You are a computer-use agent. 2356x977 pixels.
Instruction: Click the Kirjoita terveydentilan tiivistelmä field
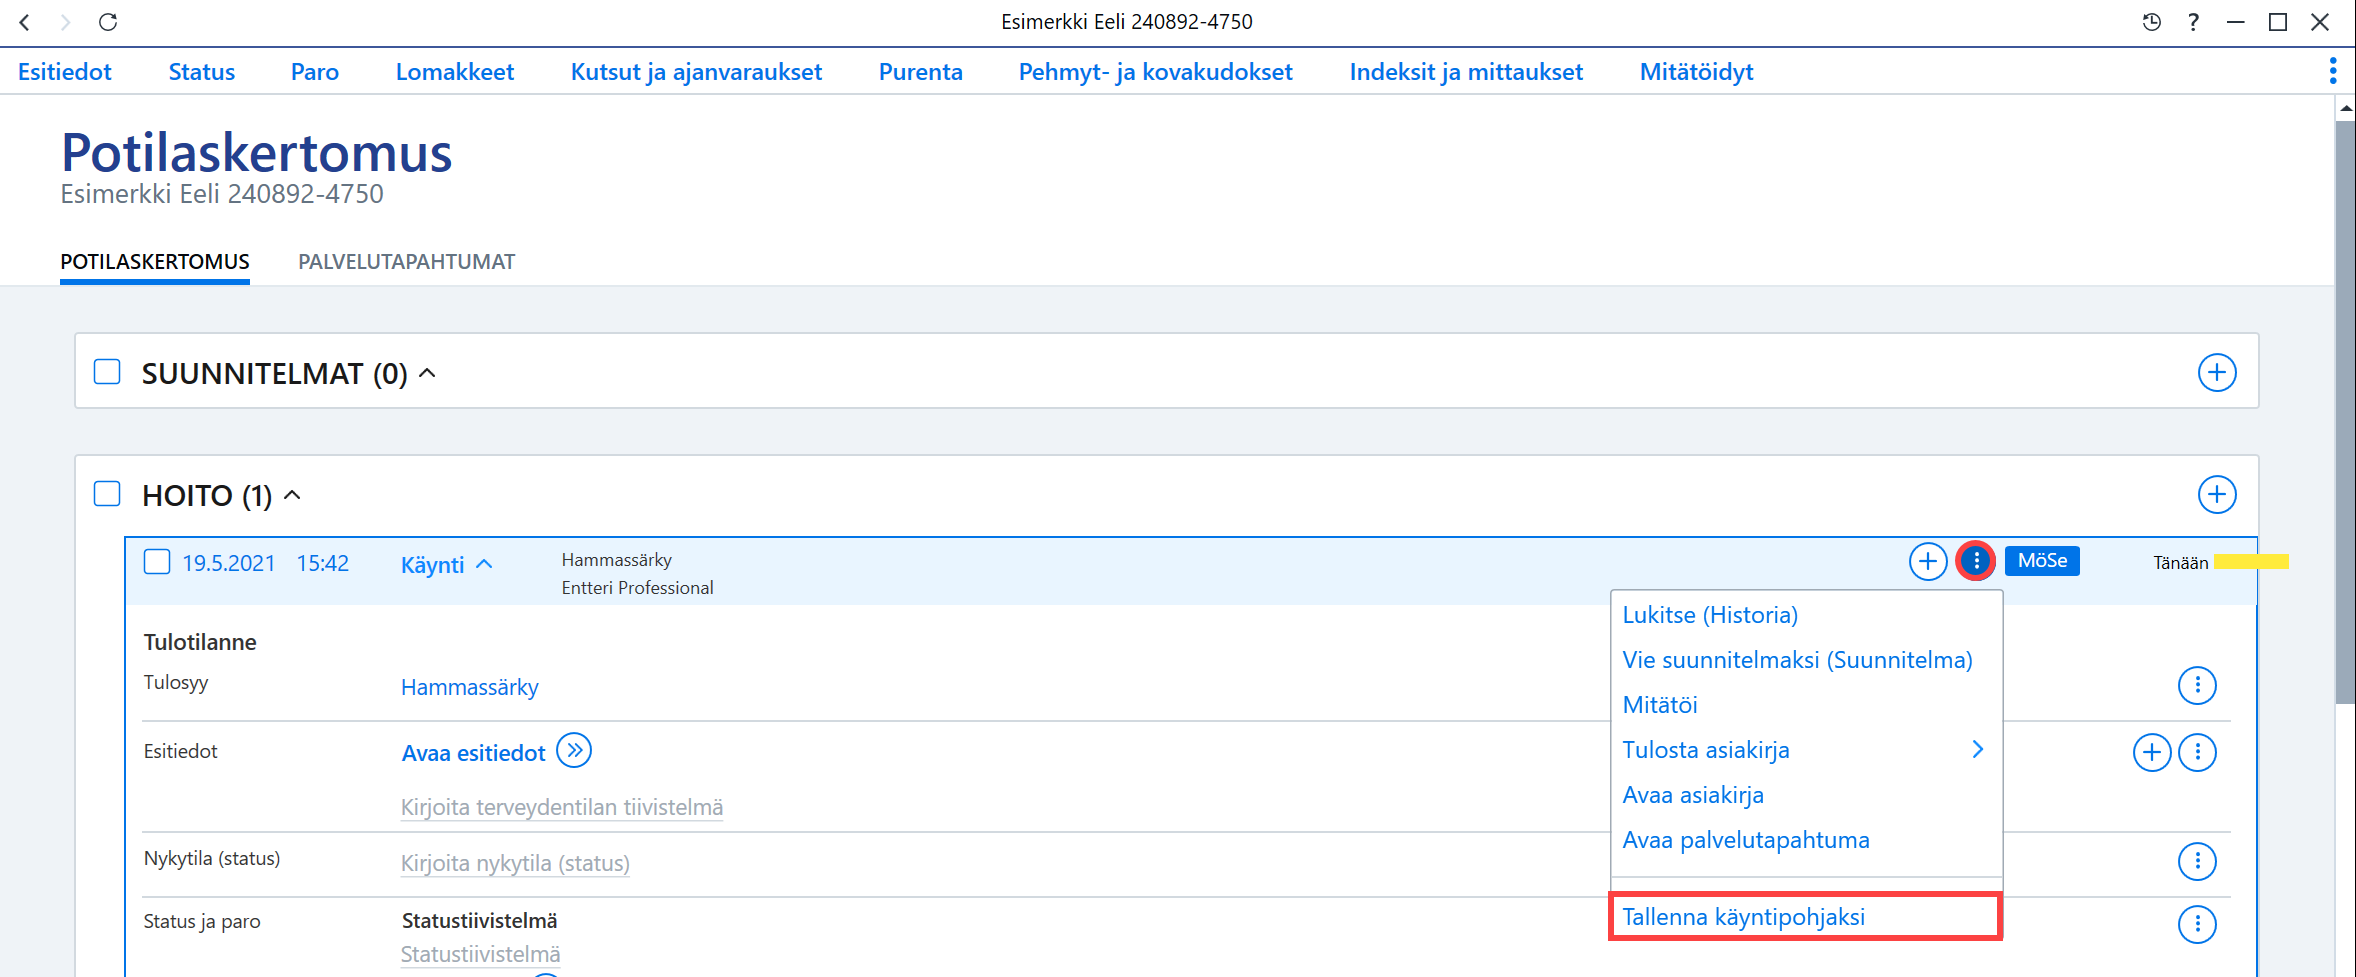[x=562, y=807]
